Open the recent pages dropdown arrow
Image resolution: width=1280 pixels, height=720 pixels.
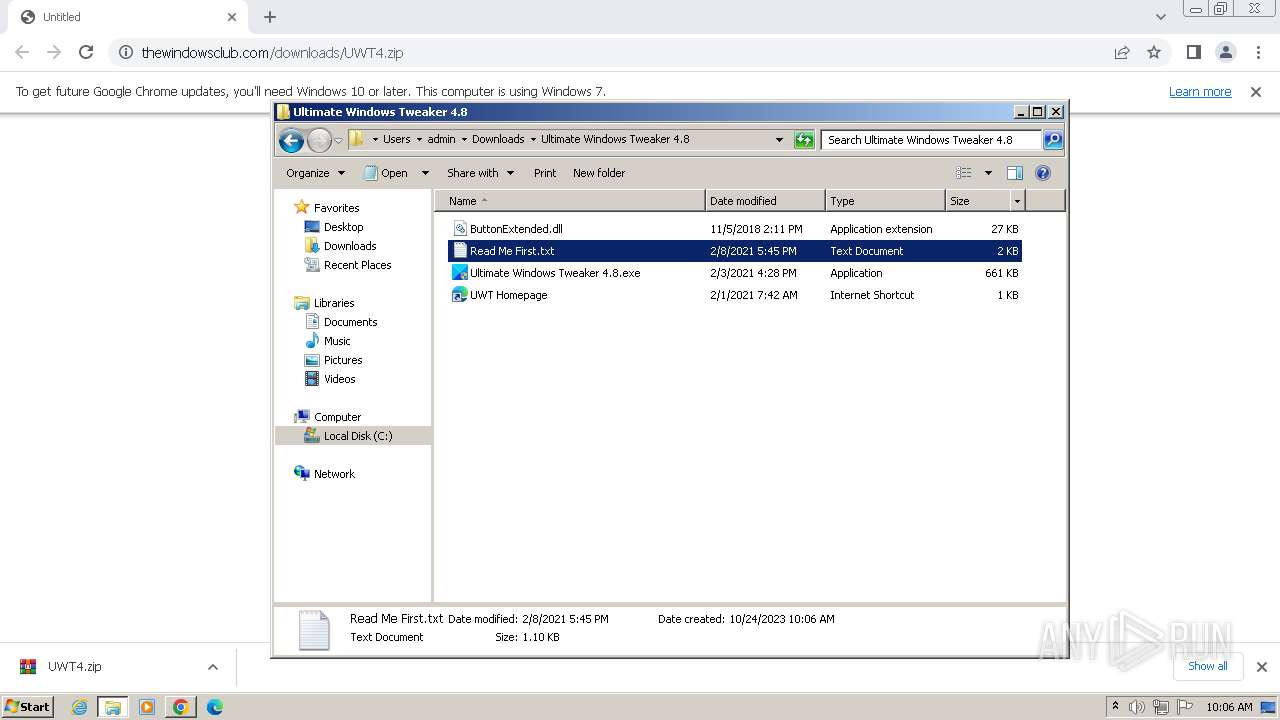338,141
